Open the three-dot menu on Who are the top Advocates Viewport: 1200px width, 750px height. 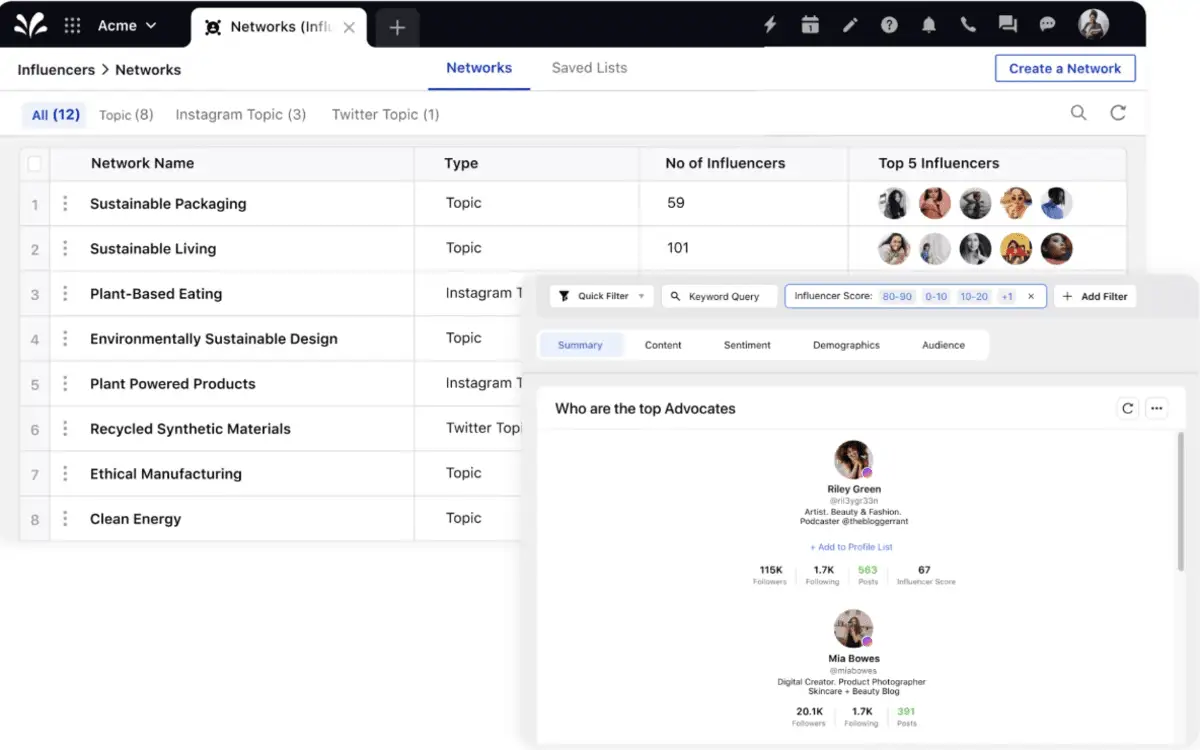coord(1157,408)
